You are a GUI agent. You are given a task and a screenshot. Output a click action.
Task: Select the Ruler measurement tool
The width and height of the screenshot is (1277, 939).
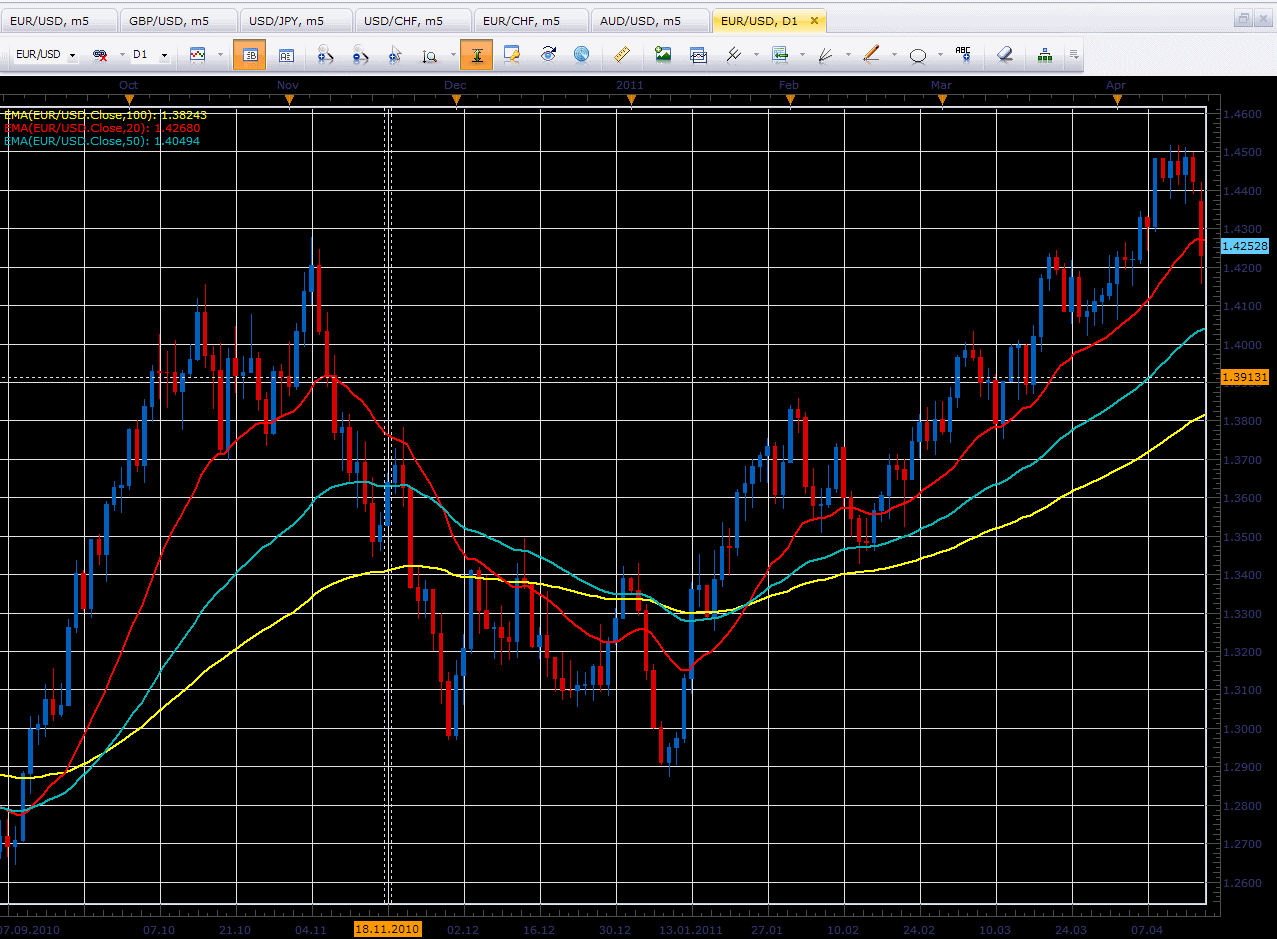click(621, 55)
